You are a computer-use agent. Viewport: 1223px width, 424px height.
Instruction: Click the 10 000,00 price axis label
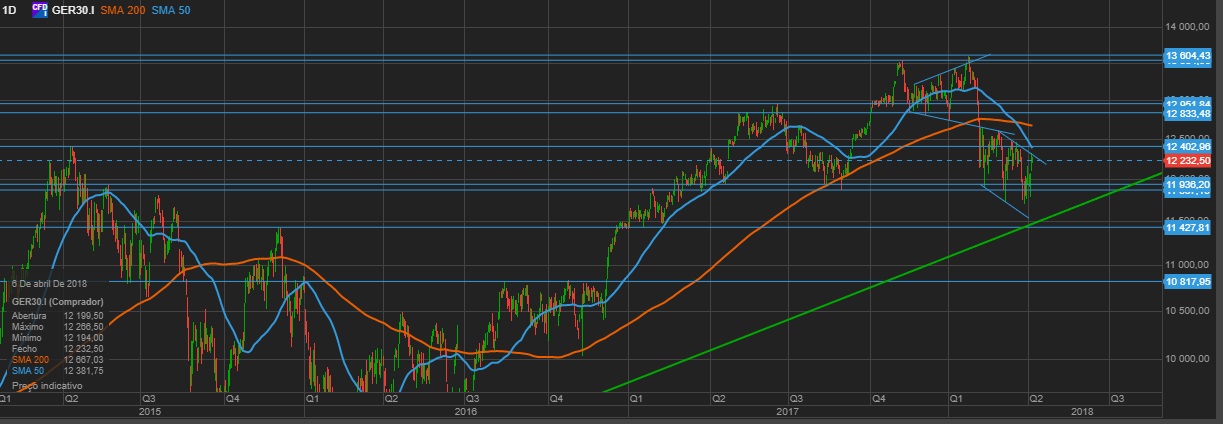[x=1189, y=358]
